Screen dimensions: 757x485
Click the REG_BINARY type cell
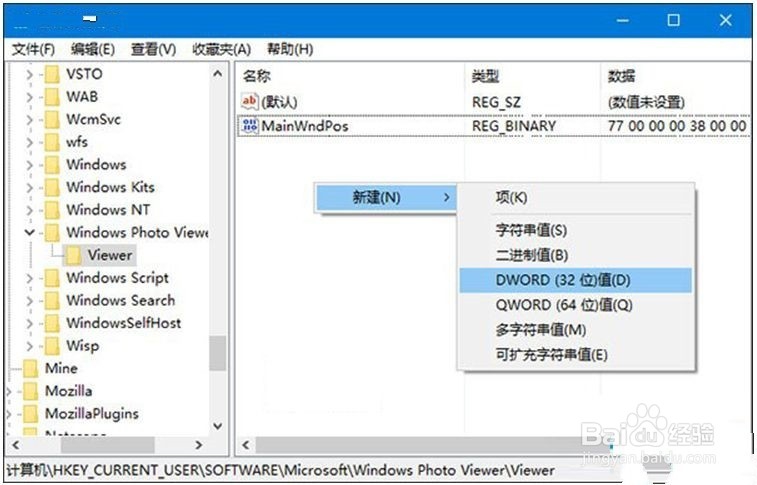[514, 126]
